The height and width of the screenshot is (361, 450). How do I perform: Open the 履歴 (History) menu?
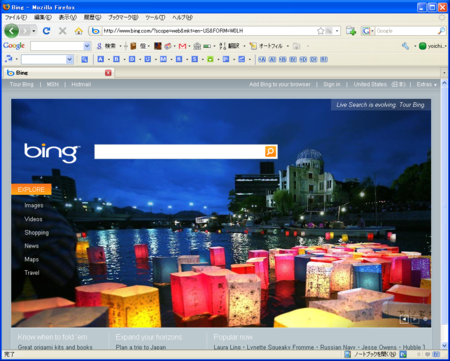tap(92, 17)
